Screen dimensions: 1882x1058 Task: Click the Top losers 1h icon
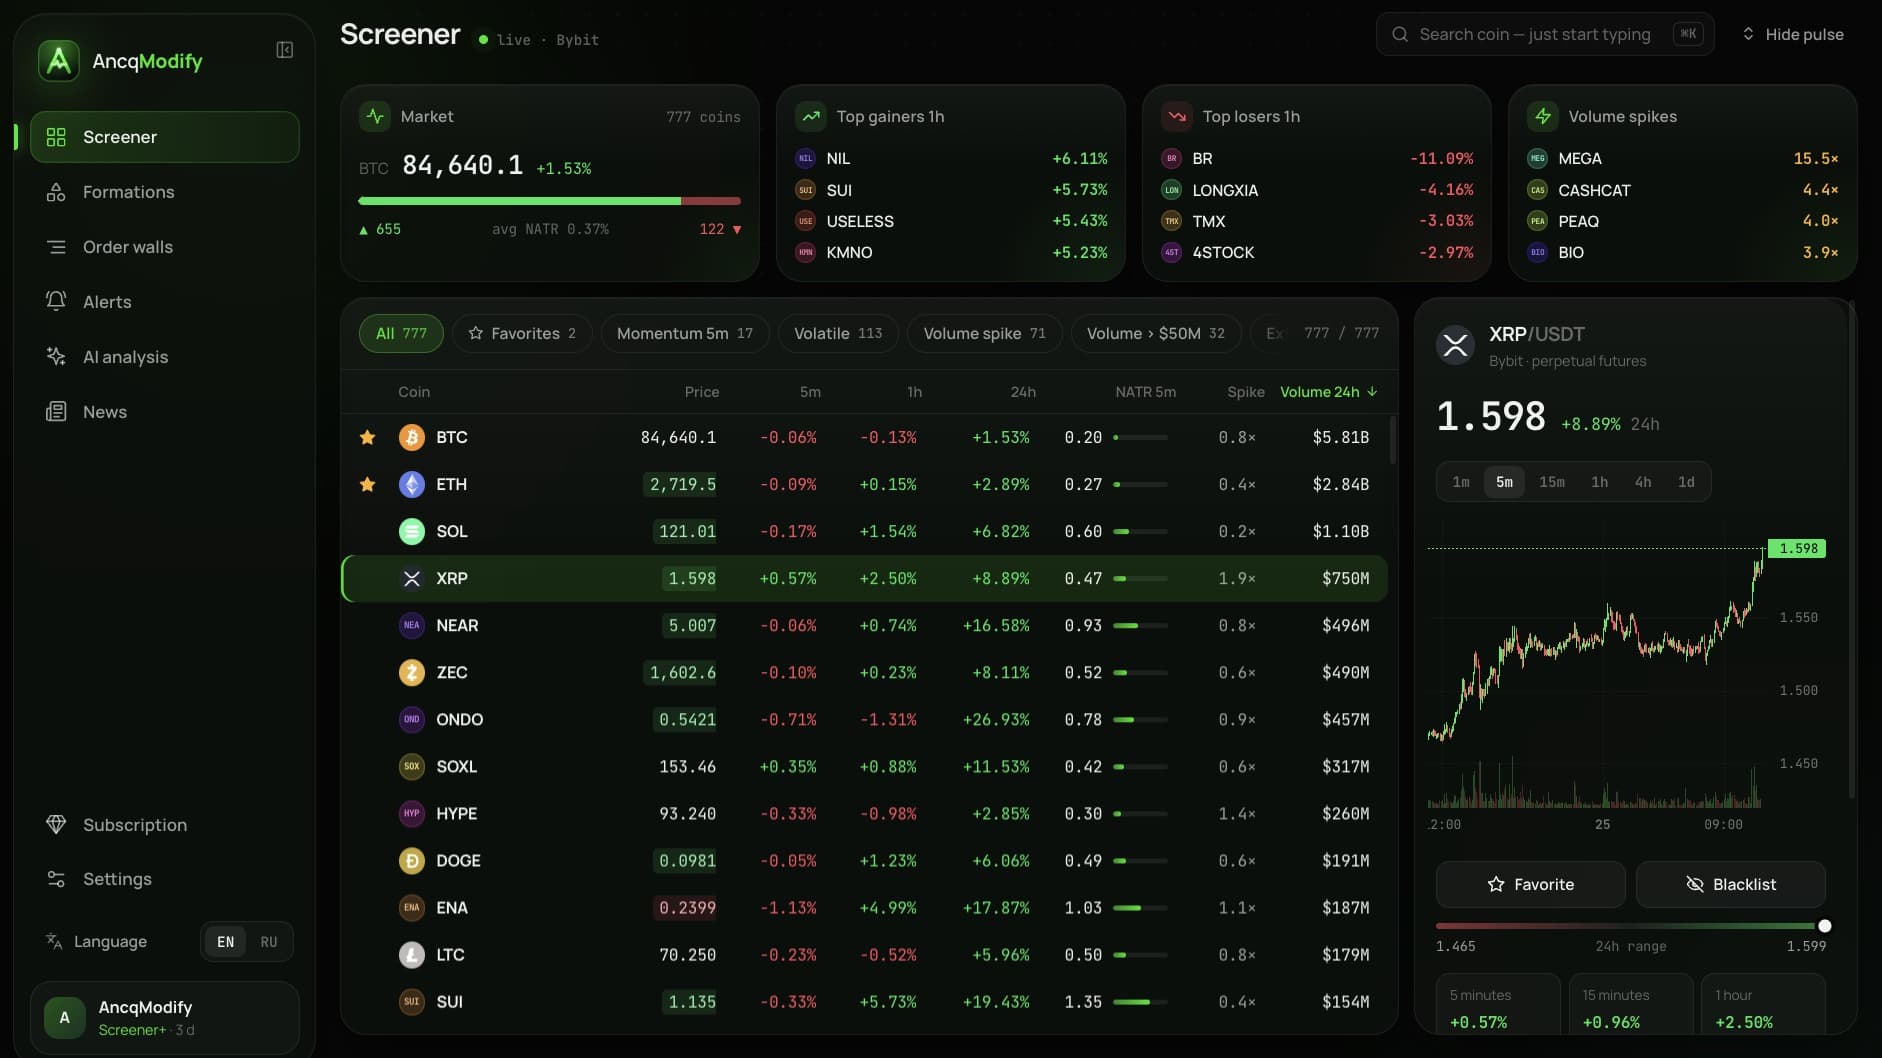[1177, 116]
